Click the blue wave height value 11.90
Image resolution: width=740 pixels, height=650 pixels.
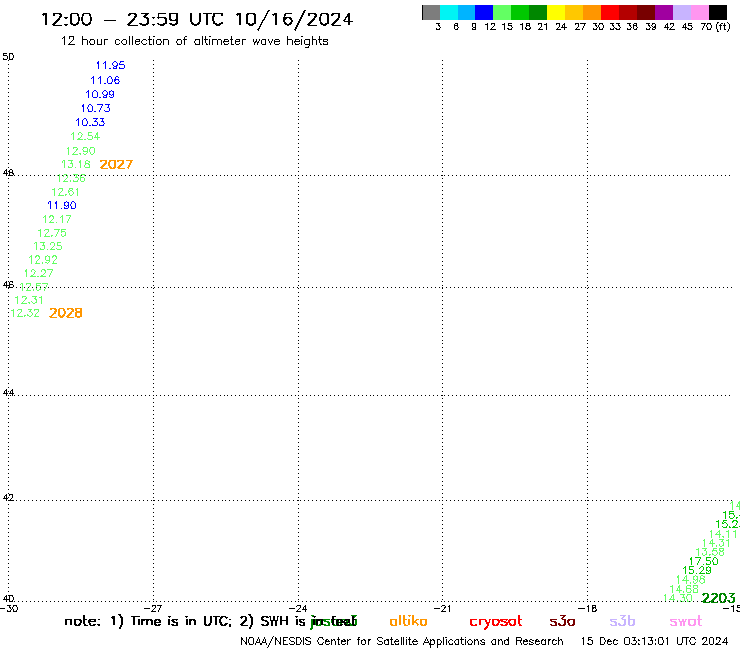[62, 205]
